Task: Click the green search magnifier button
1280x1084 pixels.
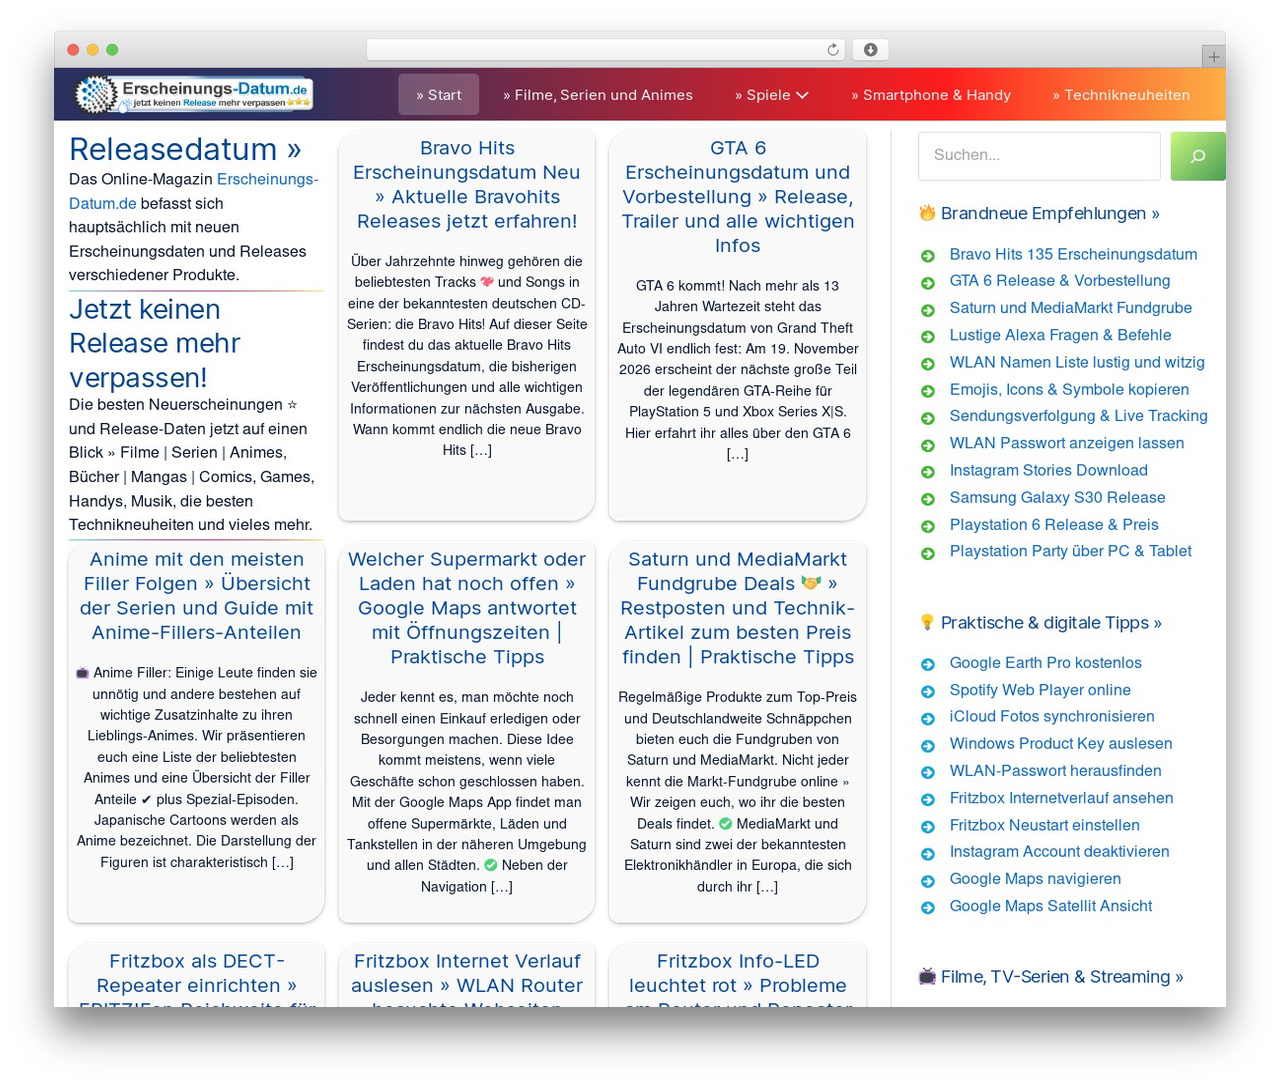Action: [x=1198, y=156]
